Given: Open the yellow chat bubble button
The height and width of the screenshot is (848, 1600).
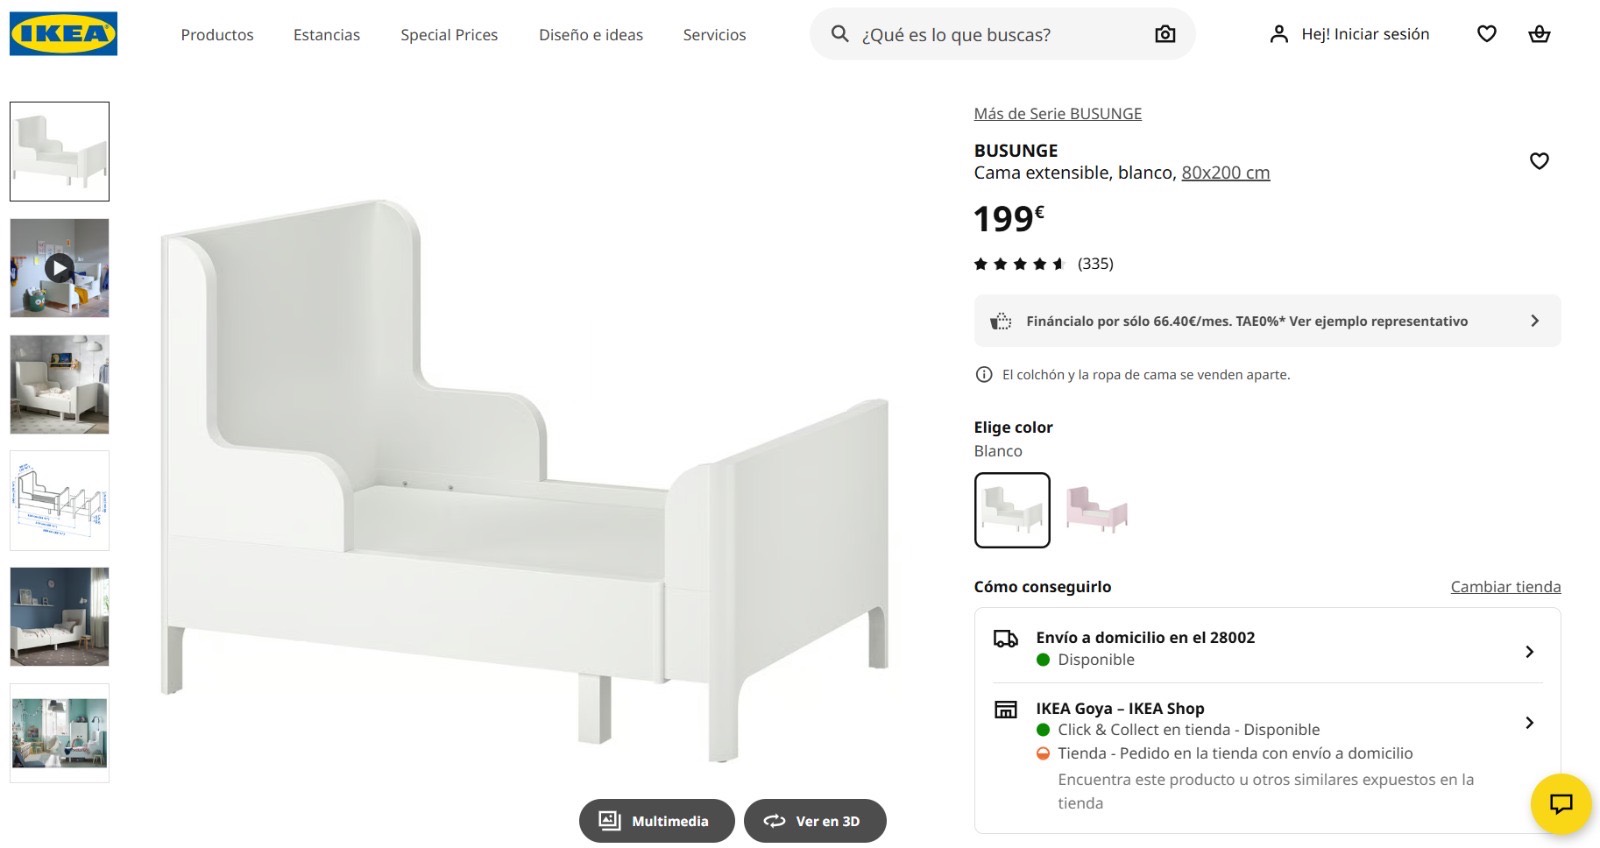Looking at the screenshot, I should point(1561,804).
